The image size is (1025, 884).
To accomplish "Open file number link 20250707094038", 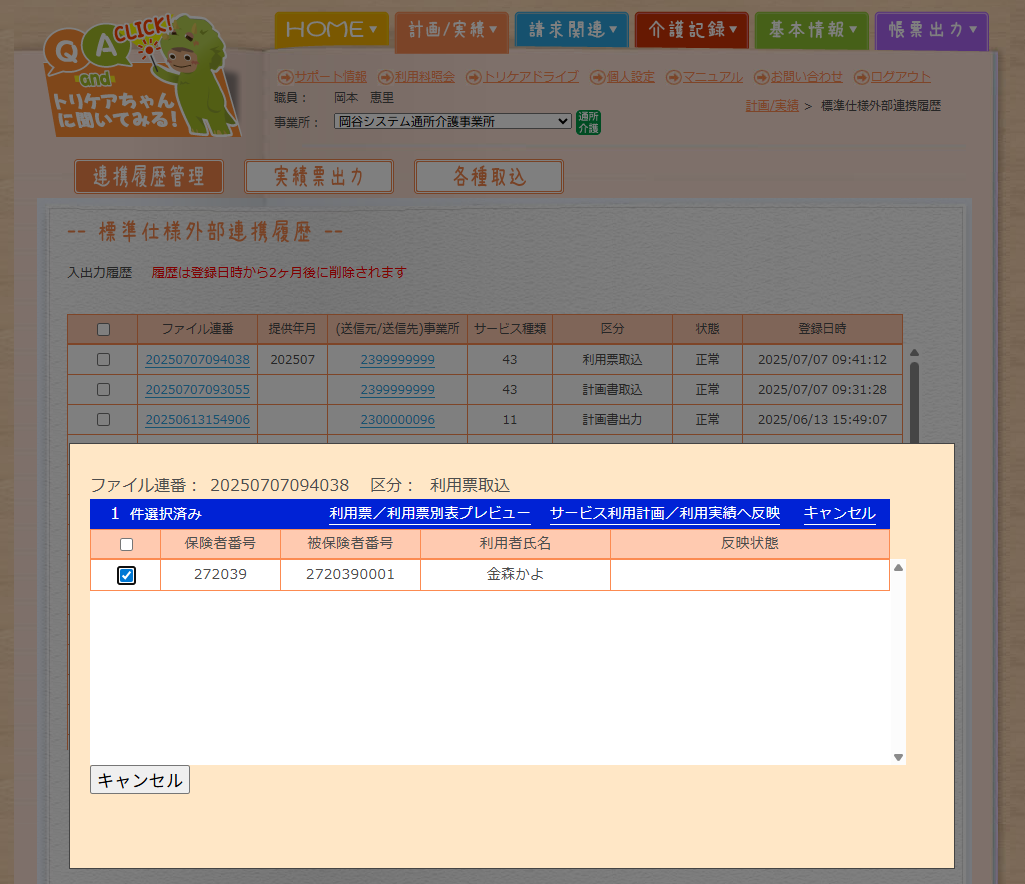I will [x=197, y=360].
